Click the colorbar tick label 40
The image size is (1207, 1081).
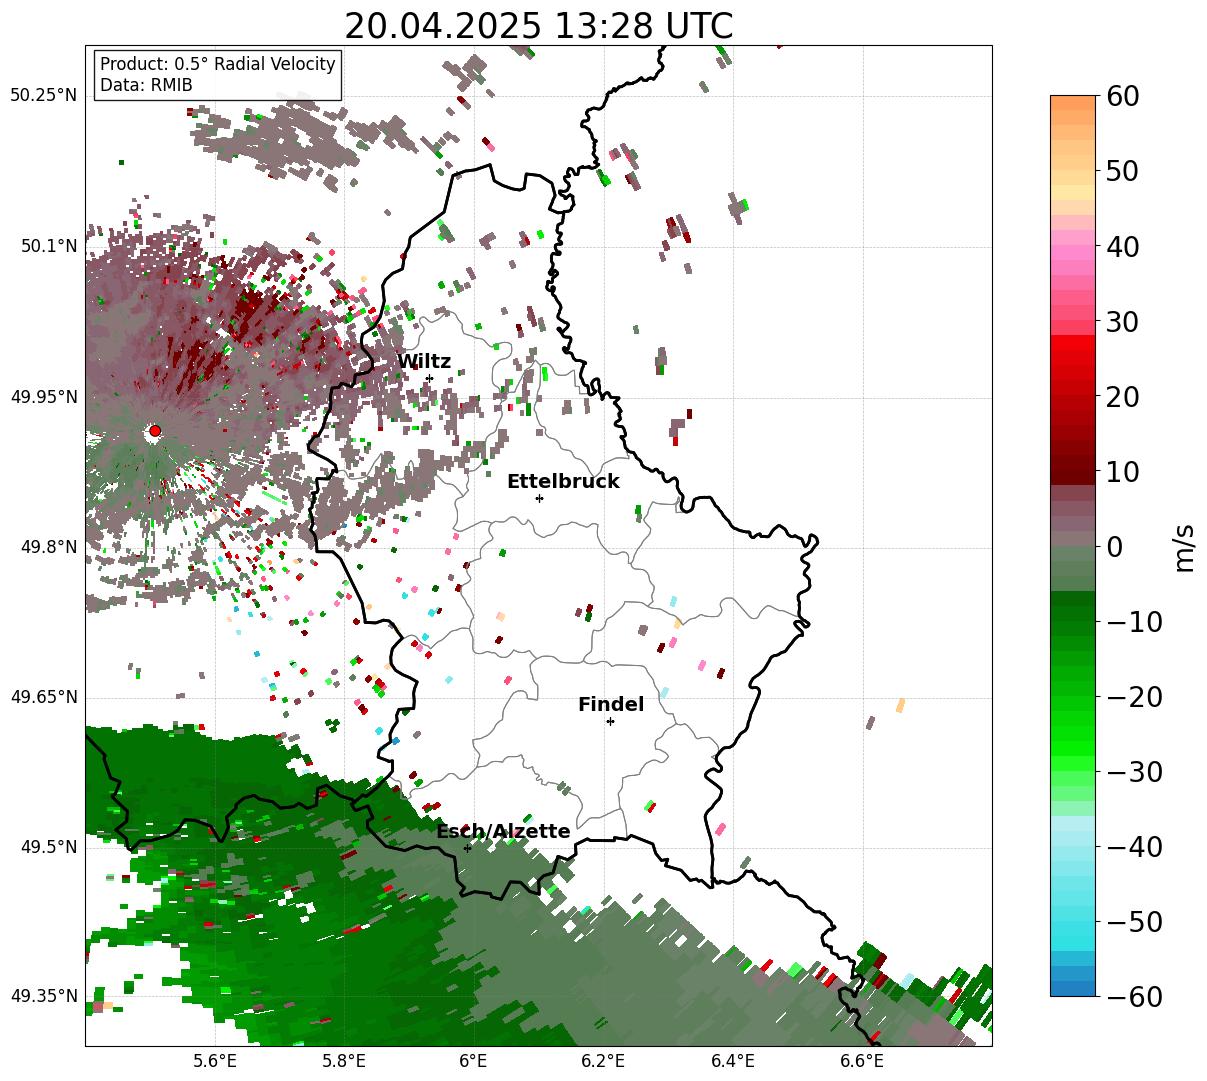1125,246
